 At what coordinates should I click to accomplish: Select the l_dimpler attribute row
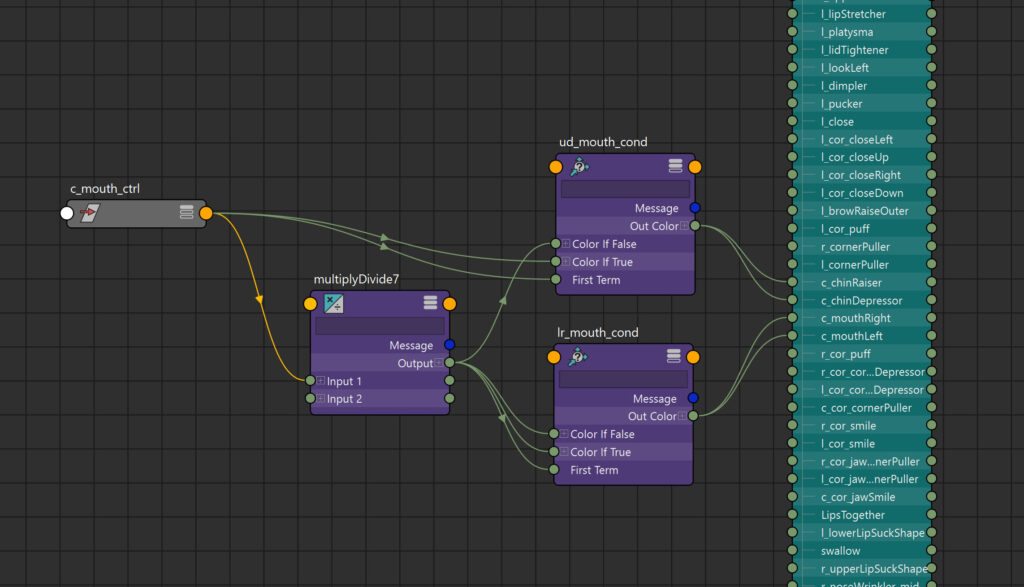pos(862,86)
